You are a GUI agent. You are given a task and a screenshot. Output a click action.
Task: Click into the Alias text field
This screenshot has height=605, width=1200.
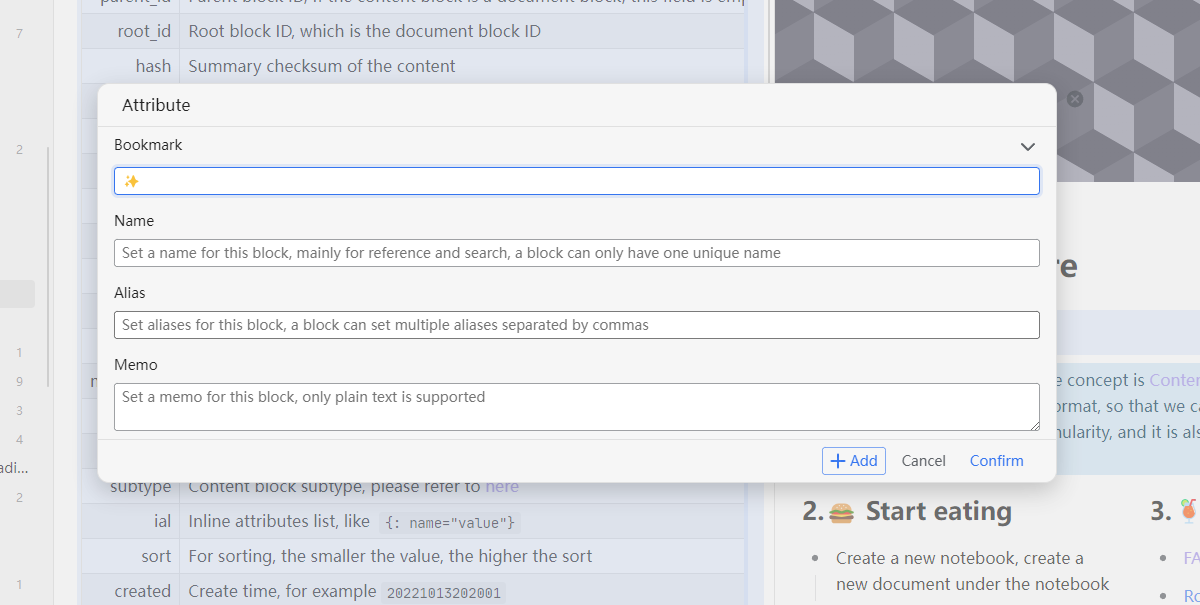point(577,325)
